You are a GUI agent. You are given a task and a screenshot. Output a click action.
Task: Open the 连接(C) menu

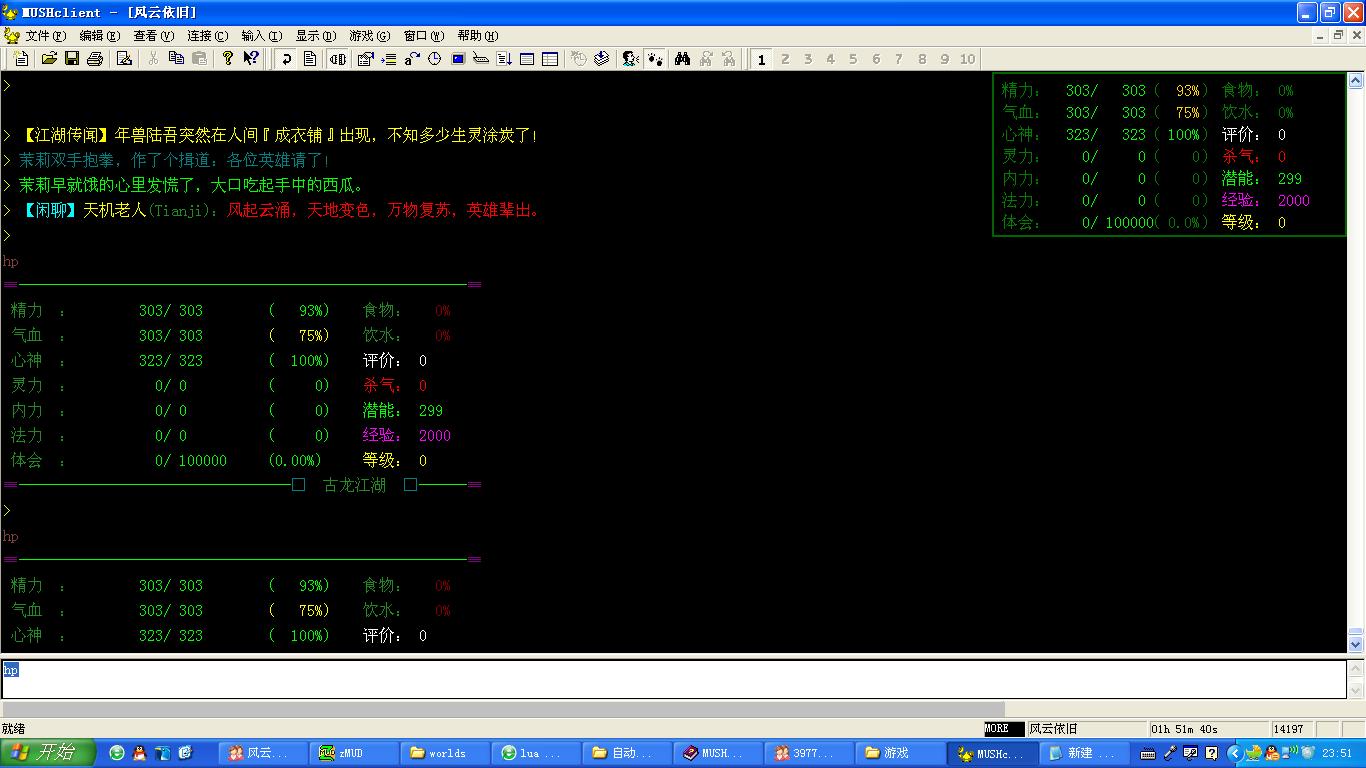tap(207, 36)
